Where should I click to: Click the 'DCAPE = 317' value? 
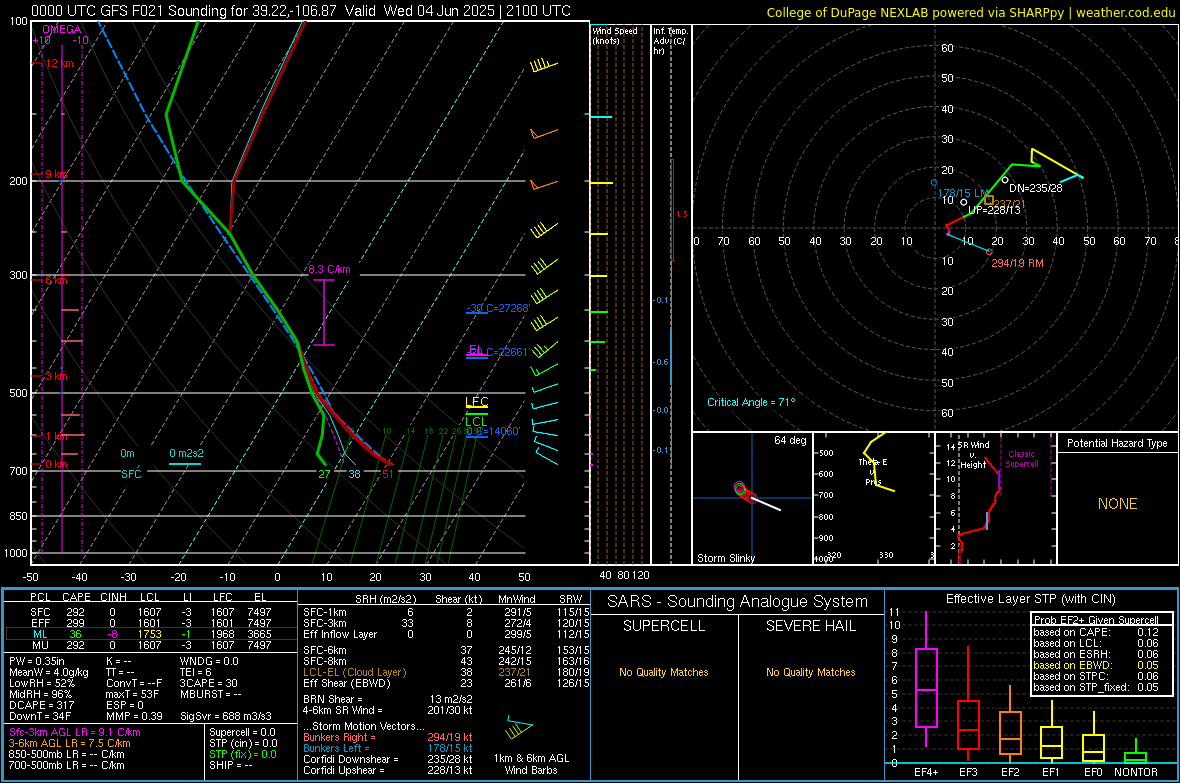(x=41, y=705)
